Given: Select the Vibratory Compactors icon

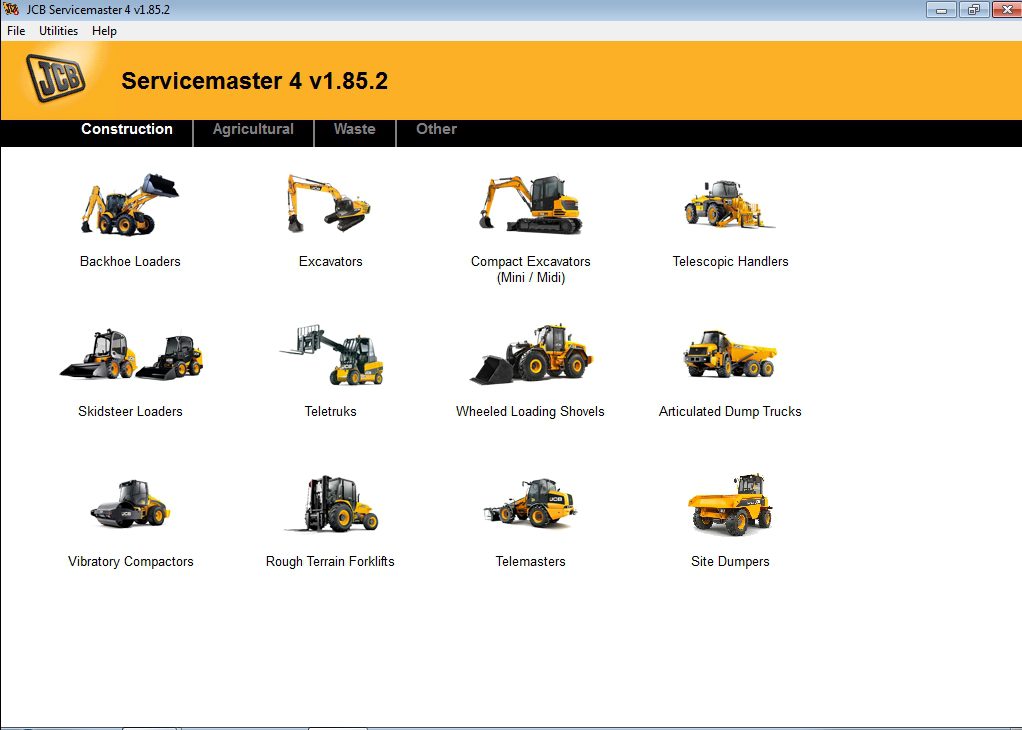Looking at the screenshot, I should [130, 505].
